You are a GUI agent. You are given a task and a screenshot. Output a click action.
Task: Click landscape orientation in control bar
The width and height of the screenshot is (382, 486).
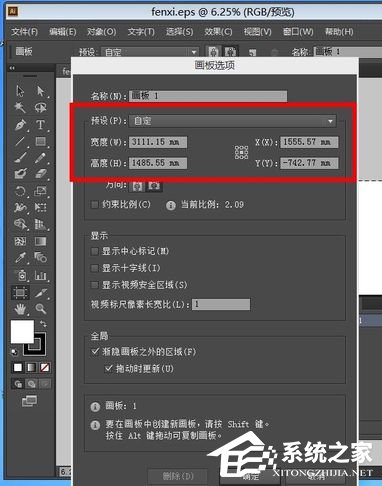point(230,52)
